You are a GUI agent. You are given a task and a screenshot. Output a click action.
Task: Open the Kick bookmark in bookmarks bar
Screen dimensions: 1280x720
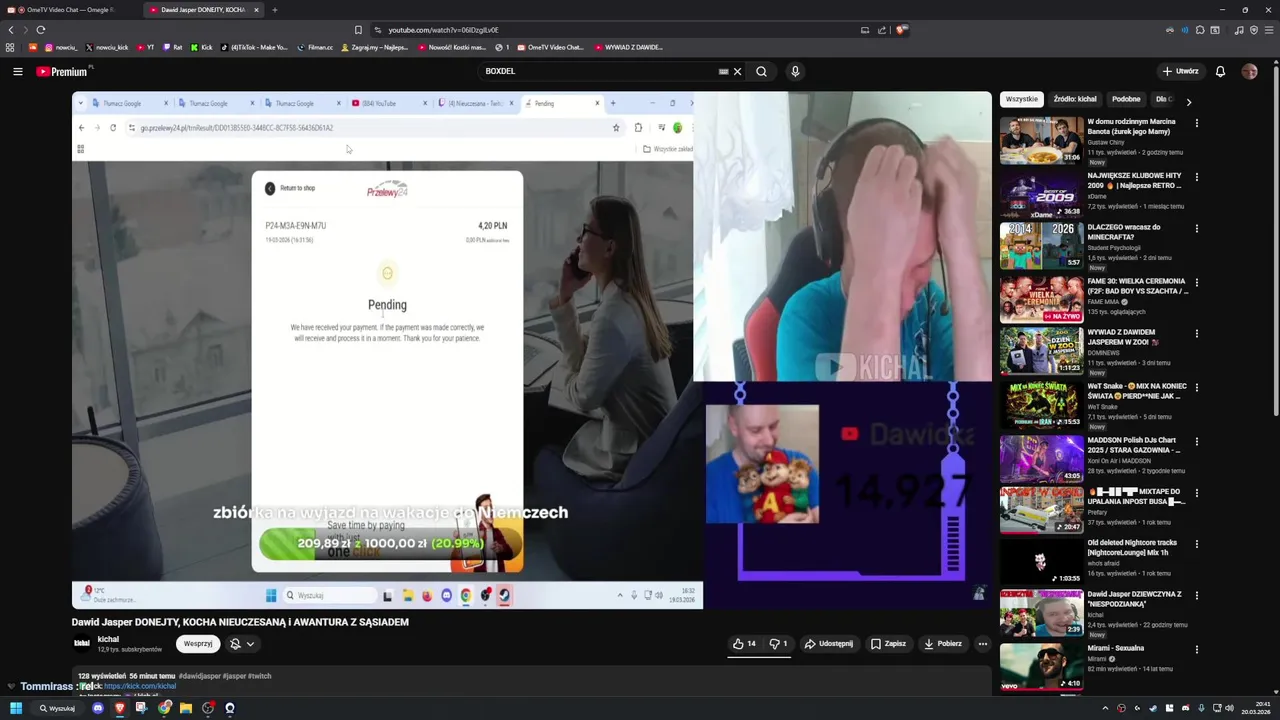[202, 47]
